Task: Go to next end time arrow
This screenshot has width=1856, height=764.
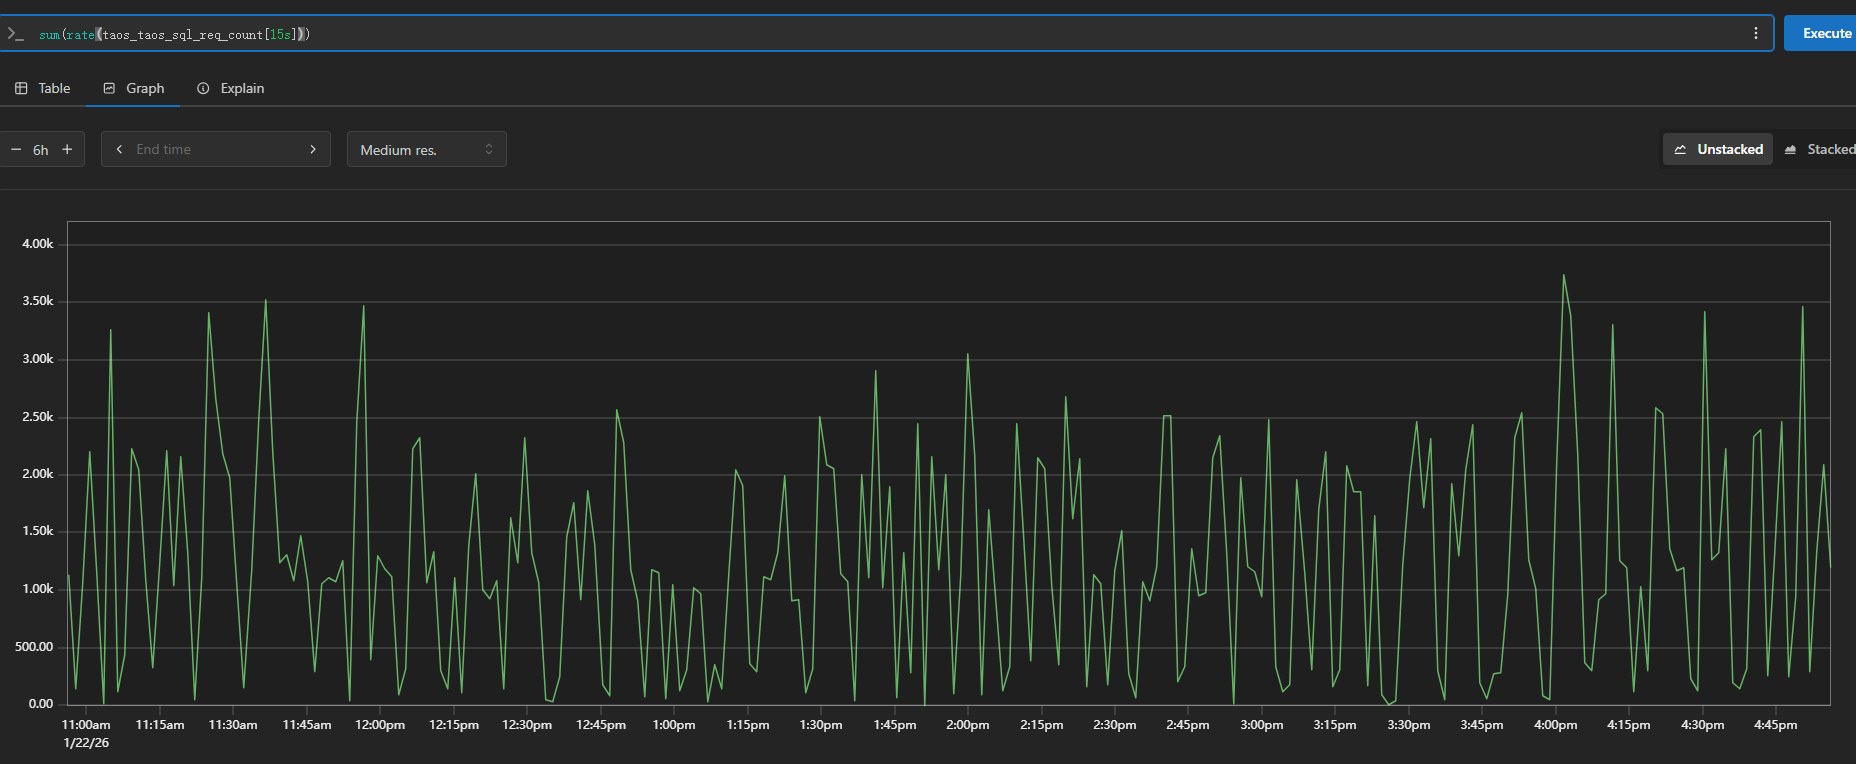Action: click(x=313, y=149)
